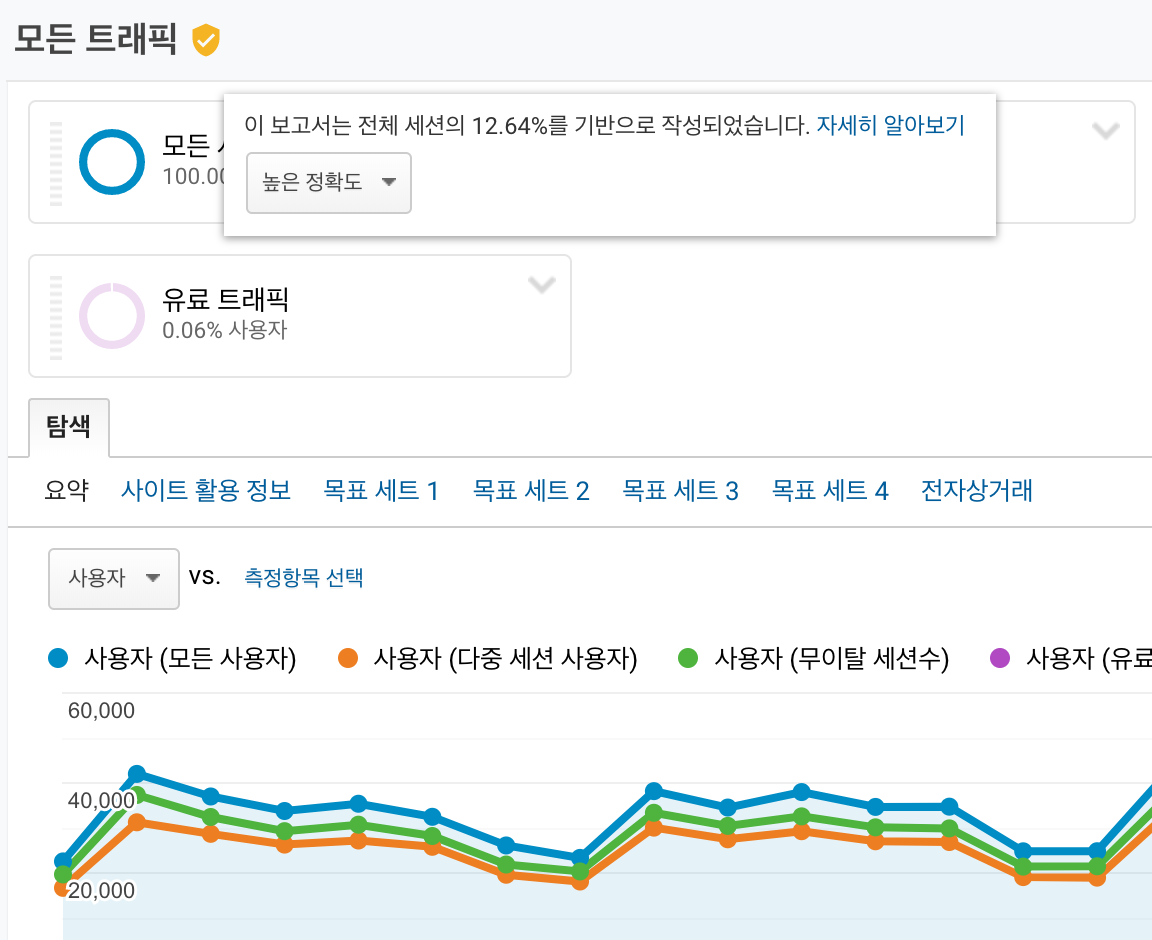The image size is (1152, 940).
Task: Click the blue donut chart for 모든 사용자 segment
Action: [113, 162]
